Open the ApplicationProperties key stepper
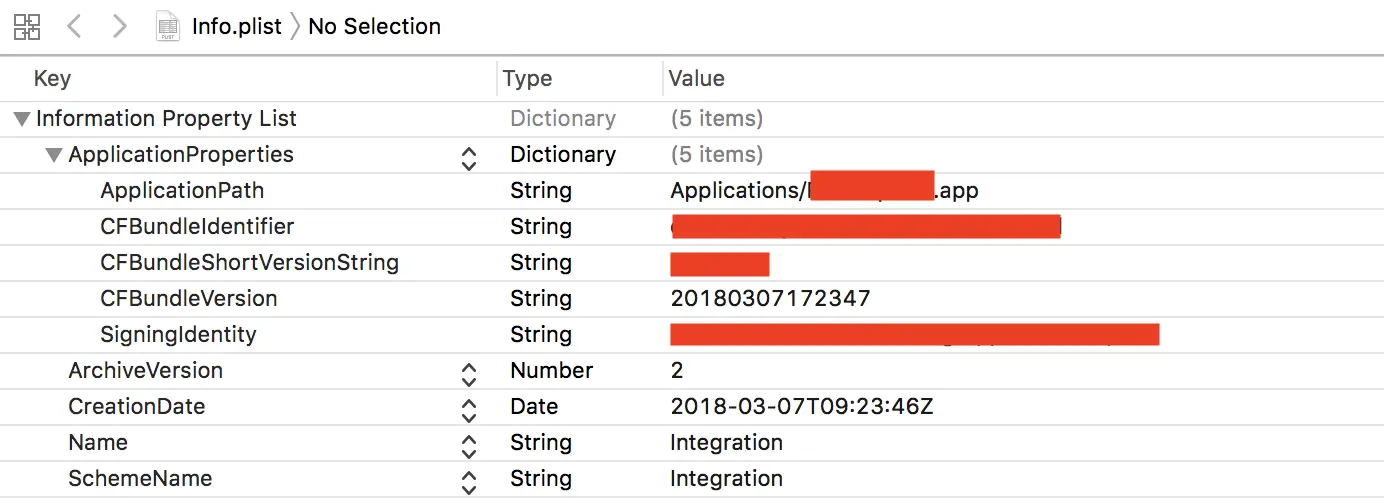Image resolution: width=1384 pixels, height=498 pixels. click(x=468, y=157)
